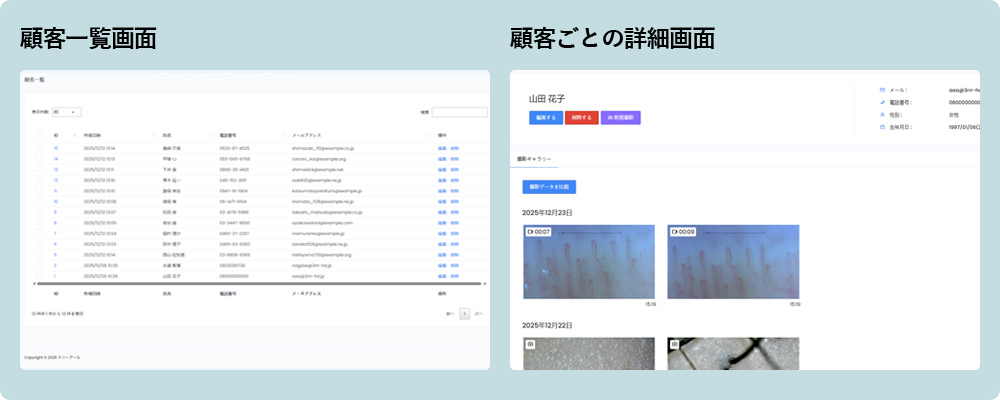Click into the 検索 search field

[x=459, y=112]
